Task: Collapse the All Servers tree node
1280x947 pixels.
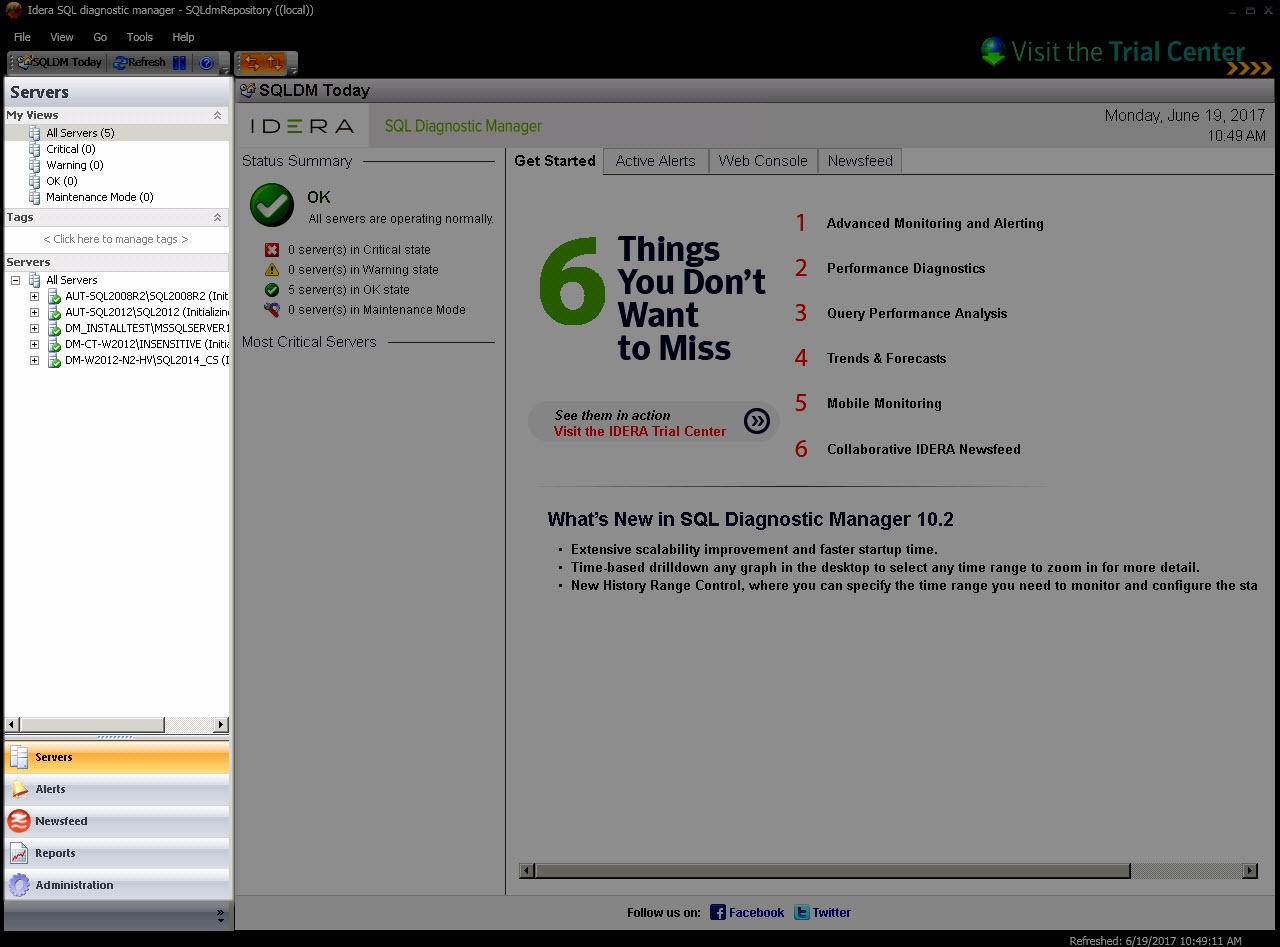Action: coord(16,280)
